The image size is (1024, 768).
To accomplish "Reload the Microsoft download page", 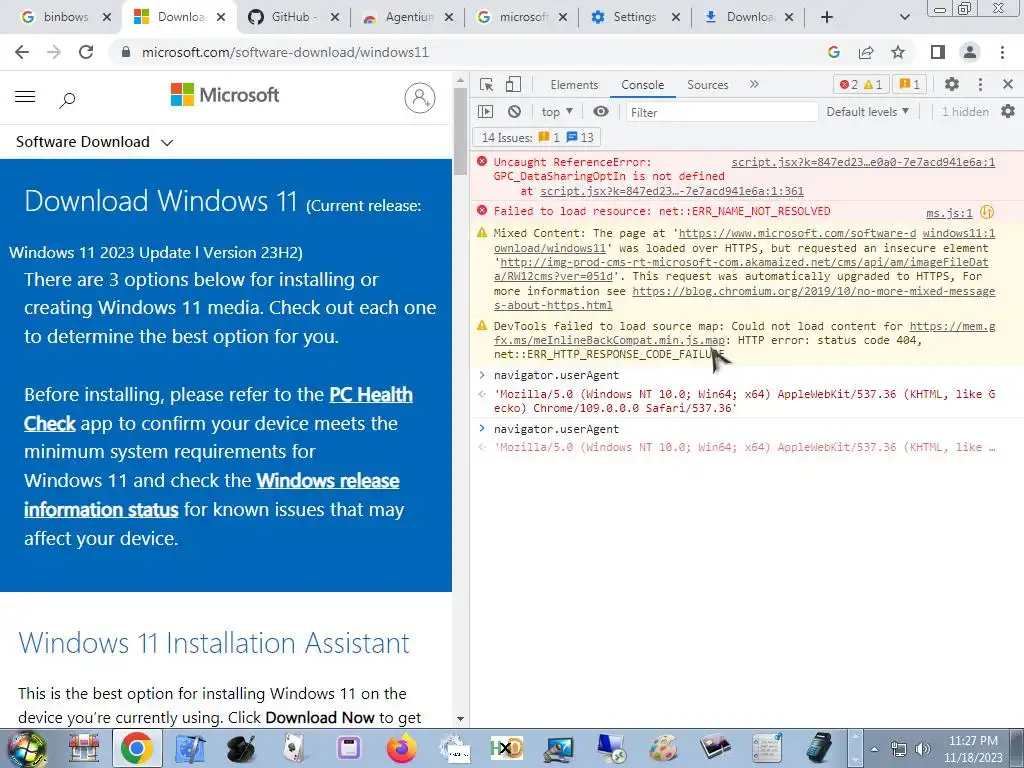I will pyautogui.click(x=86, y=52).
